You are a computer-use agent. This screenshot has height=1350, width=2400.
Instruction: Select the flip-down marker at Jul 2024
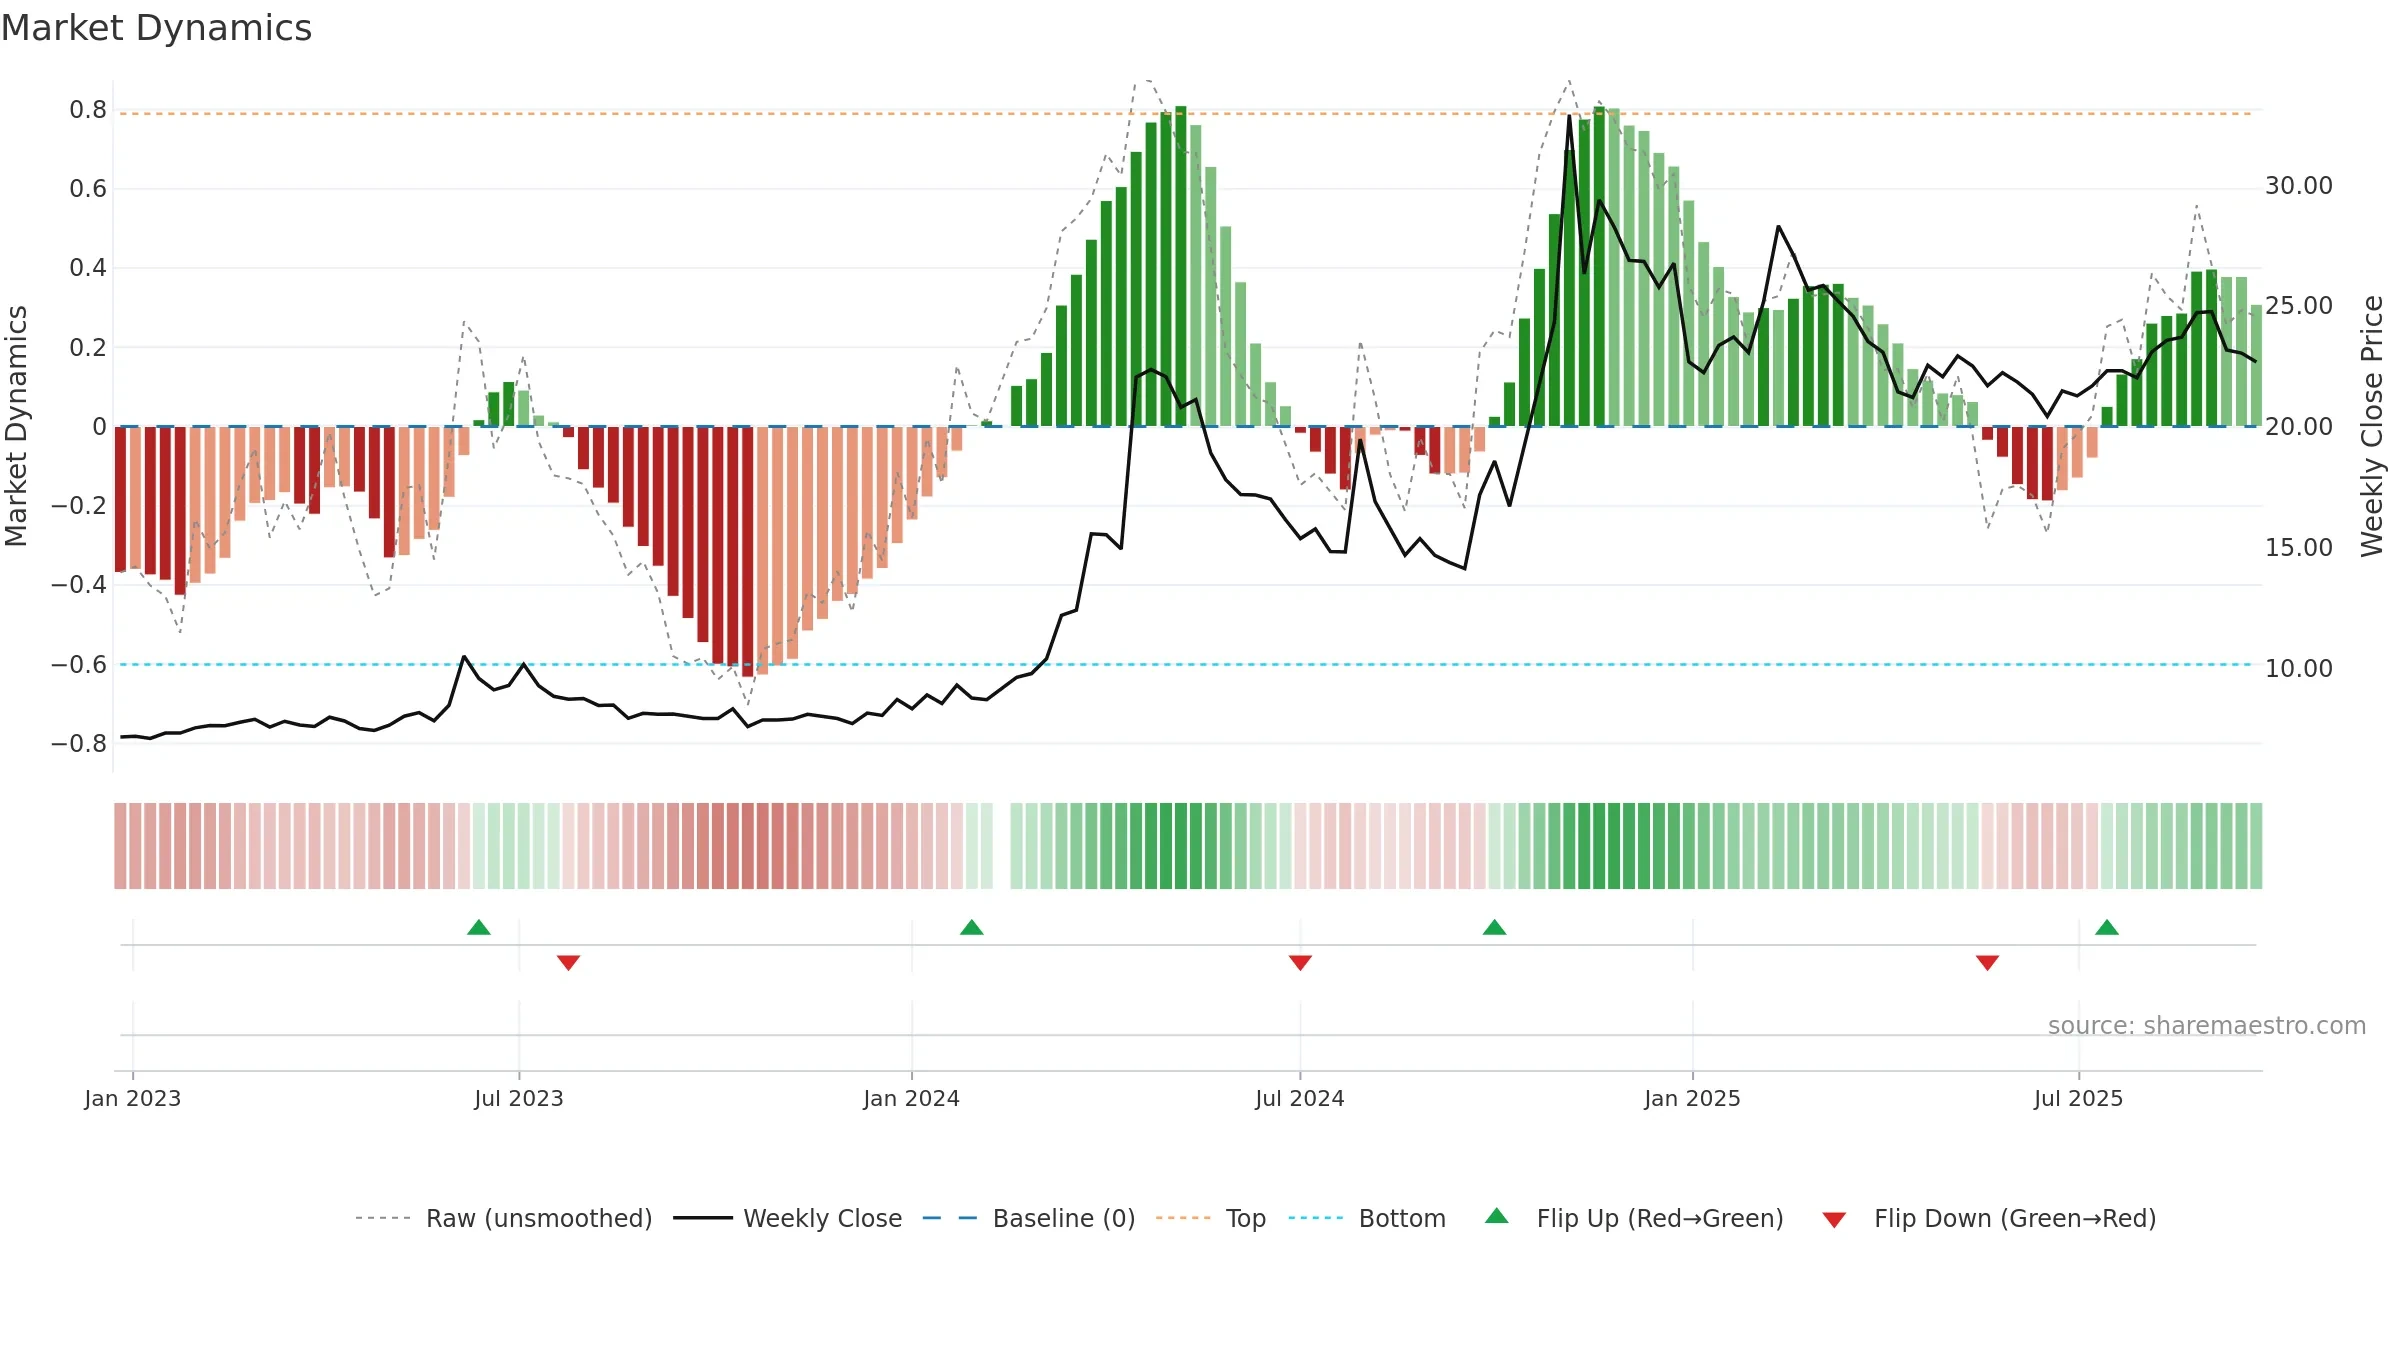tap(1300, 962)
